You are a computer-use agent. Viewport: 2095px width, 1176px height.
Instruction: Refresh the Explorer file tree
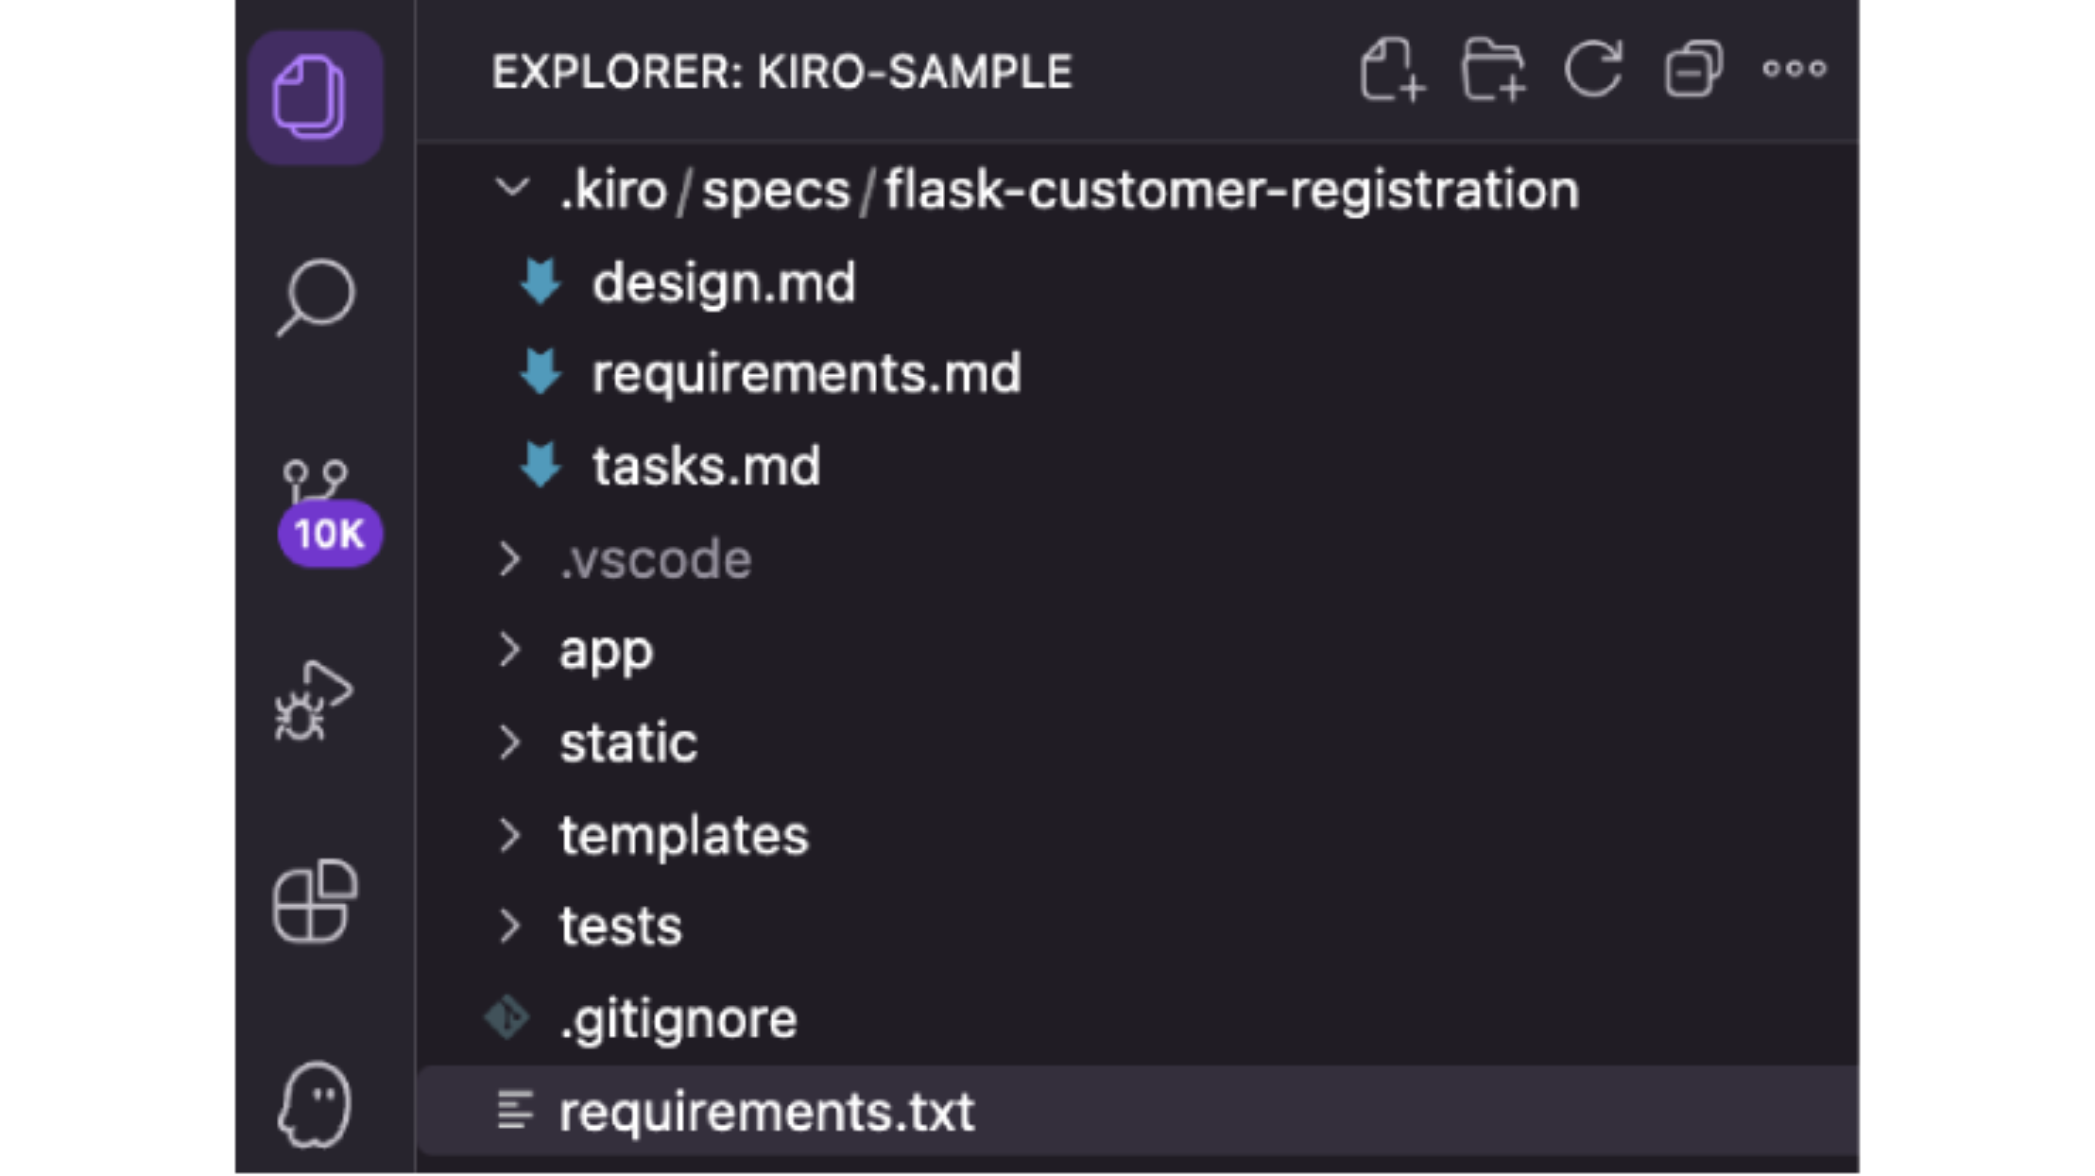point(1593,70)
